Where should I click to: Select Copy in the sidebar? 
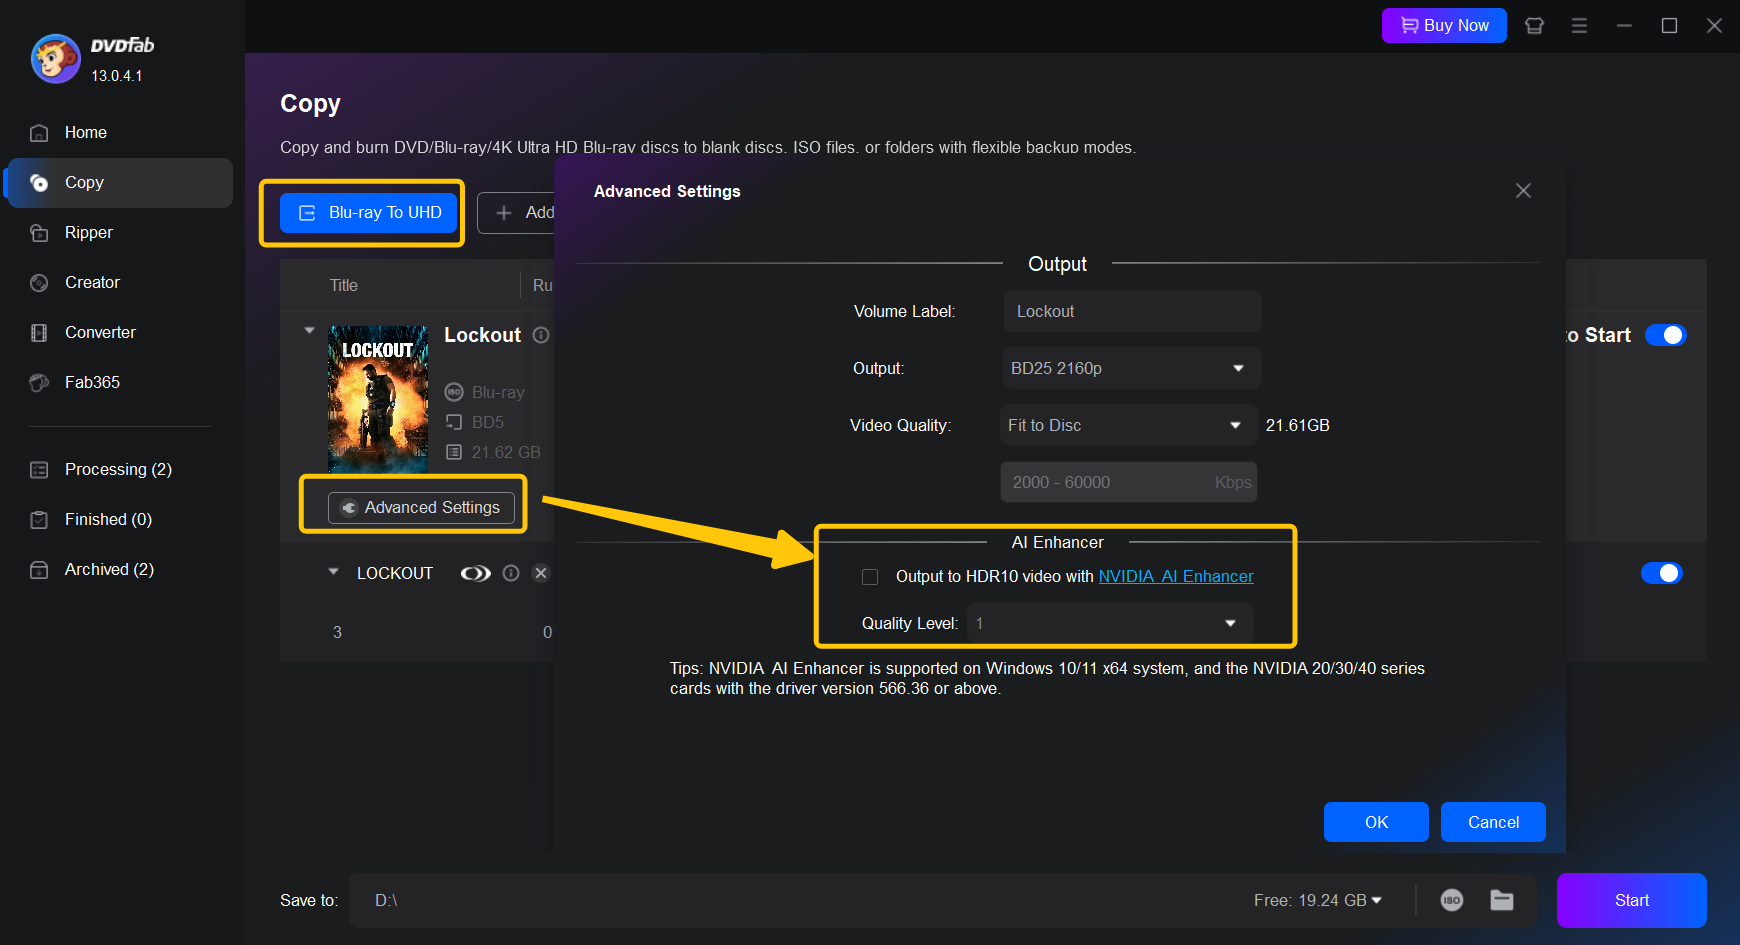[120, 183]
